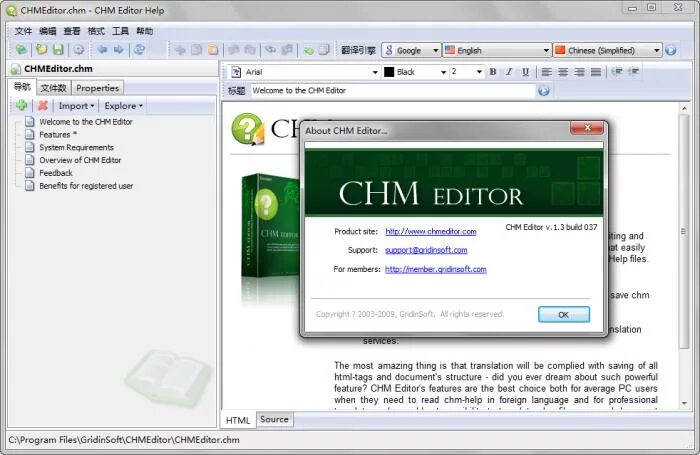
Task: Switch to the 导航 tab
Action: tap(22, 87)
